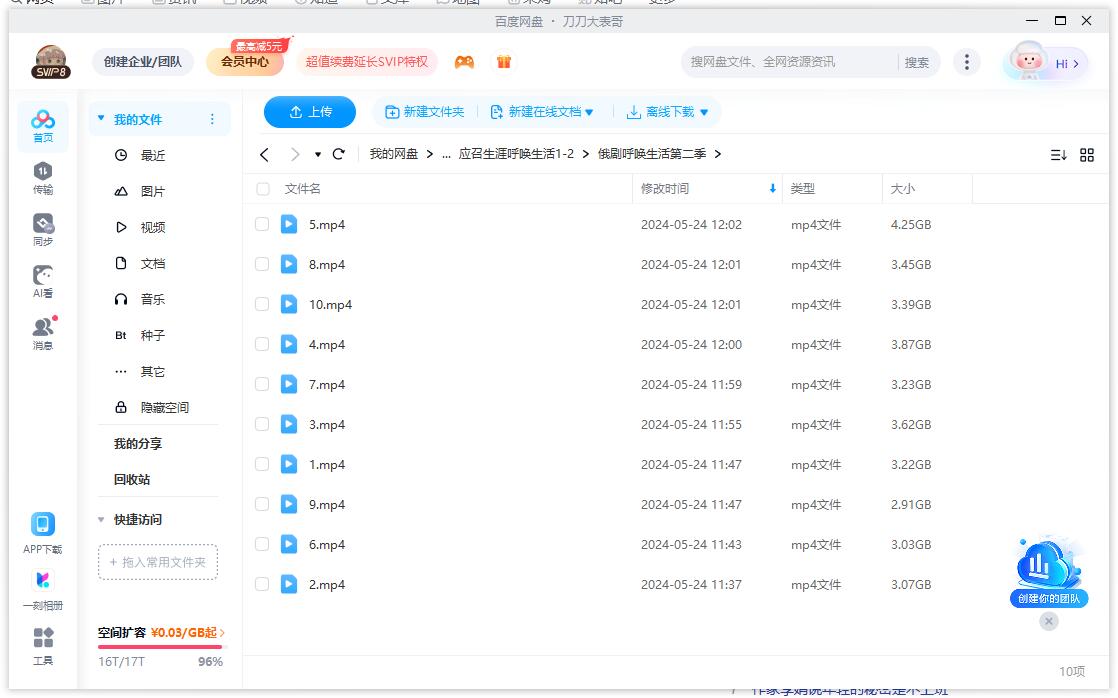This screenshot has width=1118, height=698.
Task: Switch to the 视频 category
Action: click(154, 227)
